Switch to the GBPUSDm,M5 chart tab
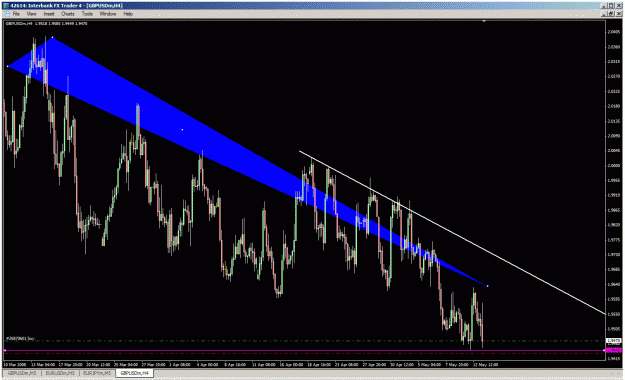Image resolution: width=625 pixels, height=380 pixels. (x=22, y=373)
